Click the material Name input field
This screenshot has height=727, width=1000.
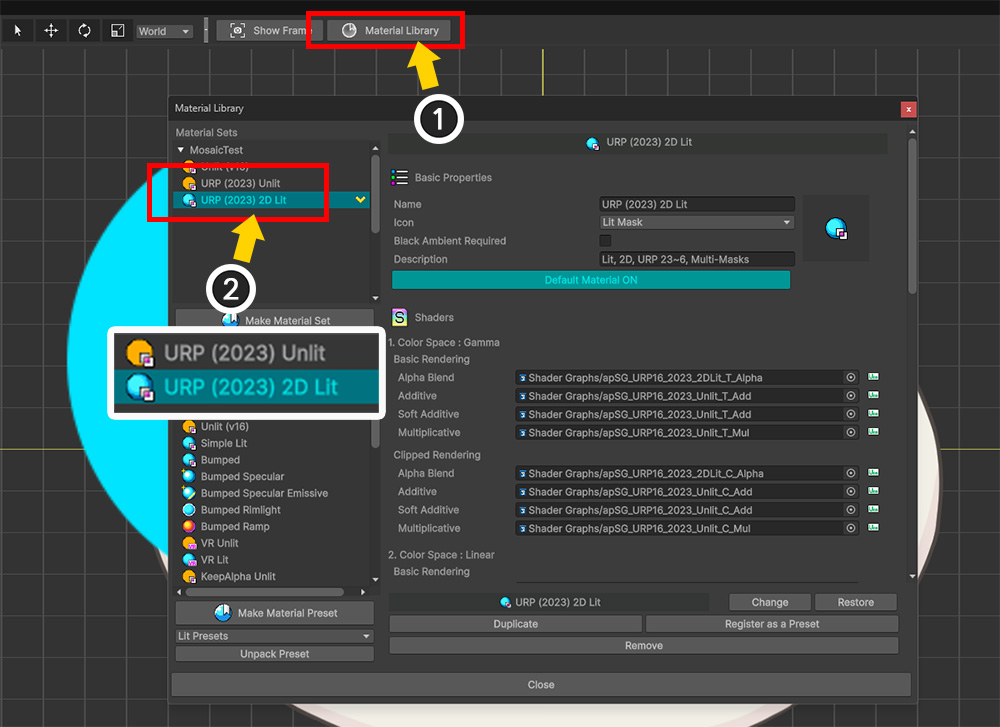pyautogui.click(x=696, y=204)
